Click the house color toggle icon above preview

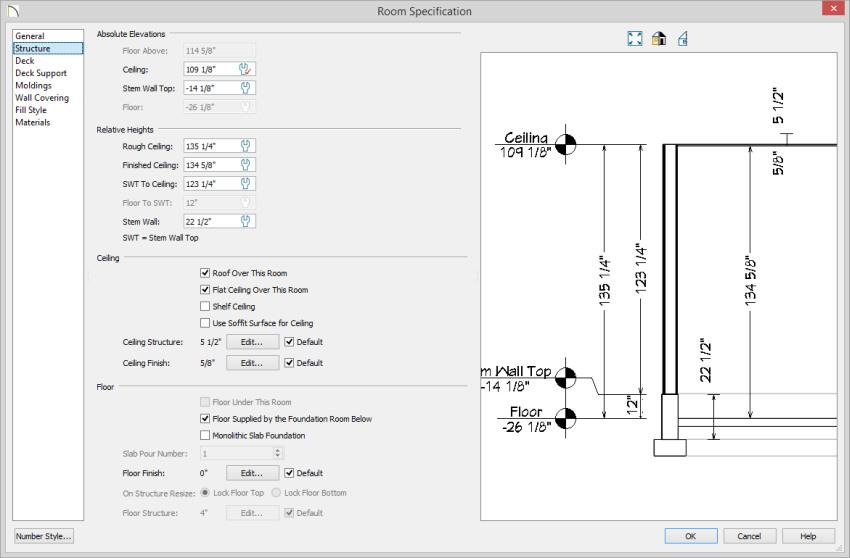pos(659,39)
